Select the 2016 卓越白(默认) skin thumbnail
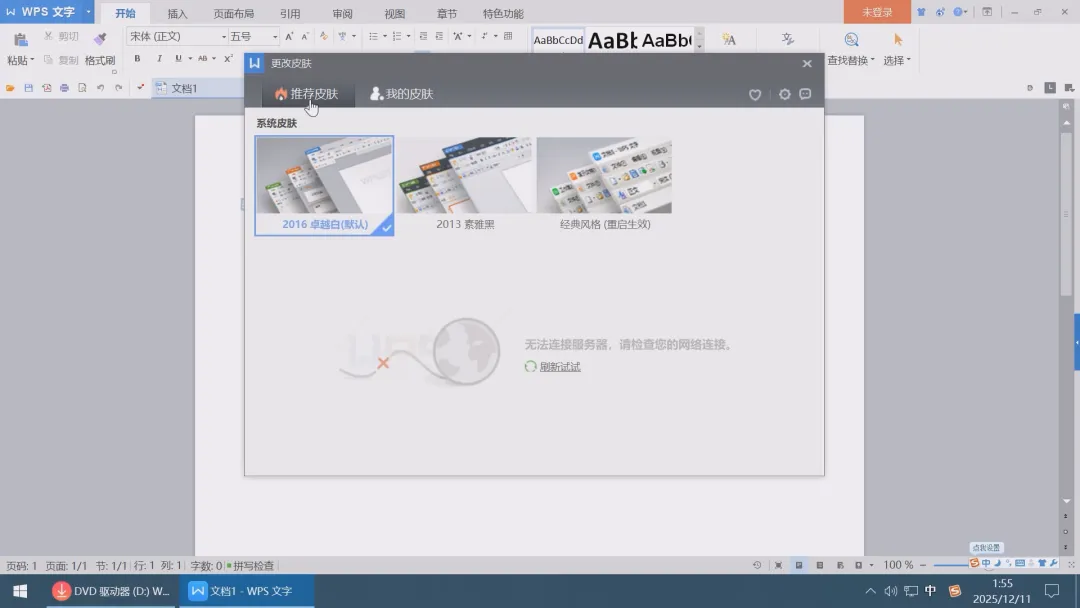Image resolution: width=1080 pixels, height=608 pixels. pyautogui.click(x=324, y=186)
